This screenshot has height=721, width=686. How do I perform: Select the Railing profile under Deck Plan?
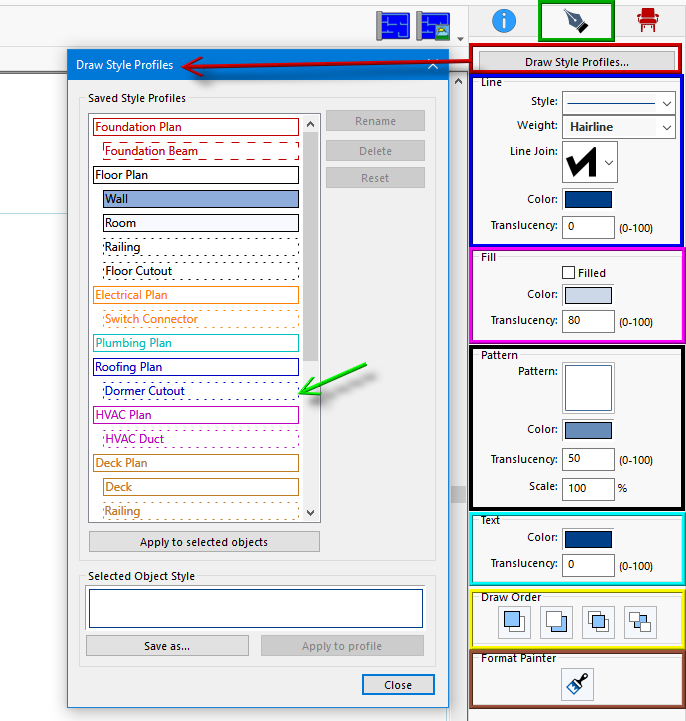click(201, 511)
